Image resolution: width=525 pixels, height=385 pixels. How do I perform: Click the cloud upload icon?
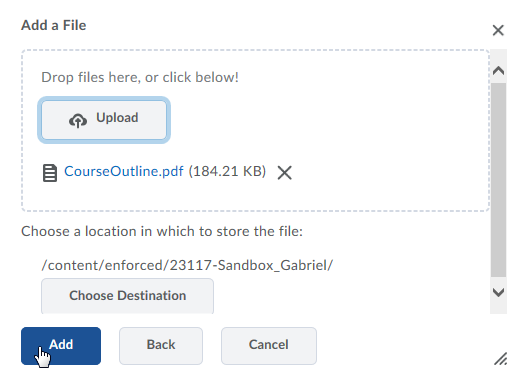78,121
